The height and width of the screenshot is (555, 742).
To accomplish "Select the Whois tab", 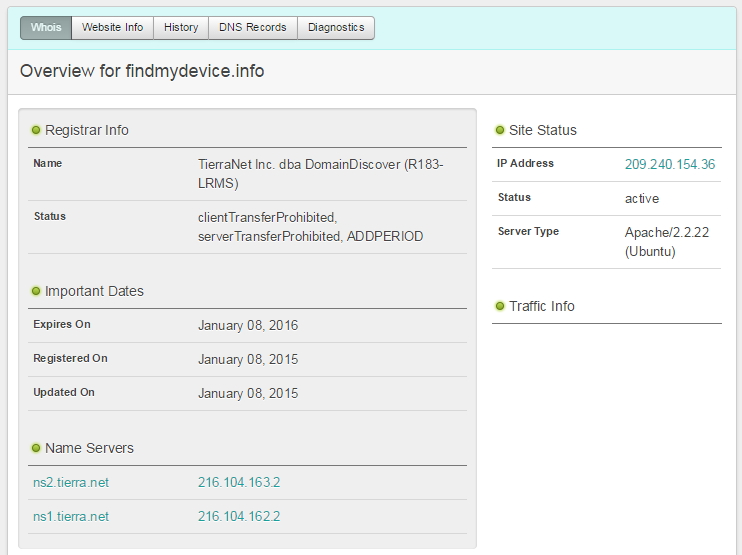I will pyautogui.click(x=46, y=28).
